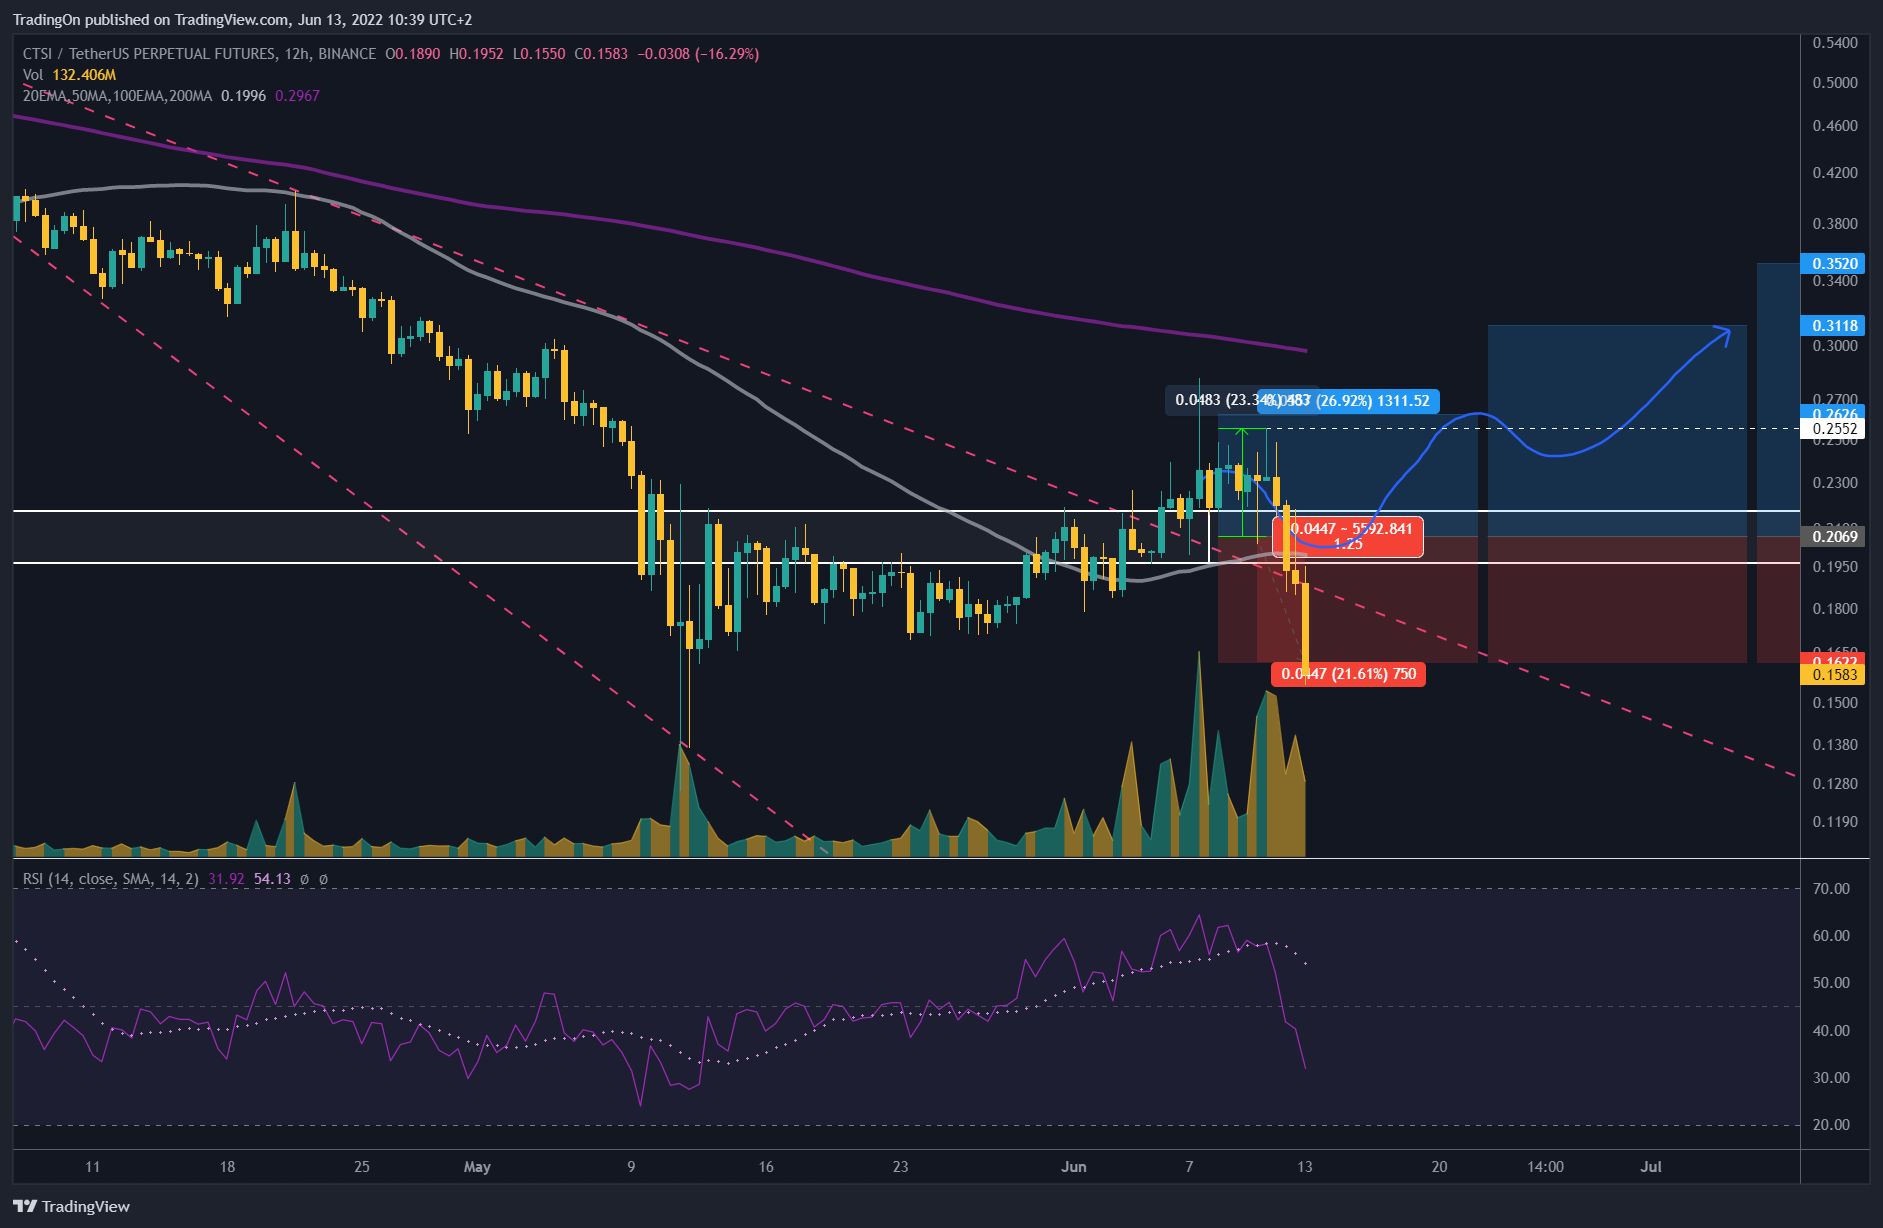
Task: Click the 0.1280 tick on the price axis
Action: [x=1835, y=784]
